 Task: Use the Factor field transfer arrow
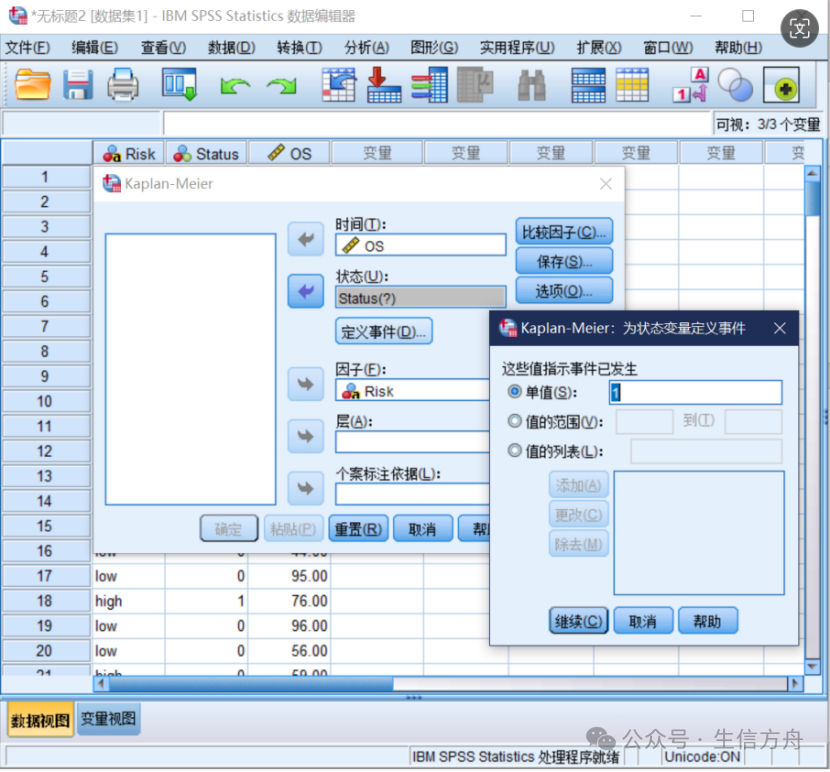tap(305, 384)
